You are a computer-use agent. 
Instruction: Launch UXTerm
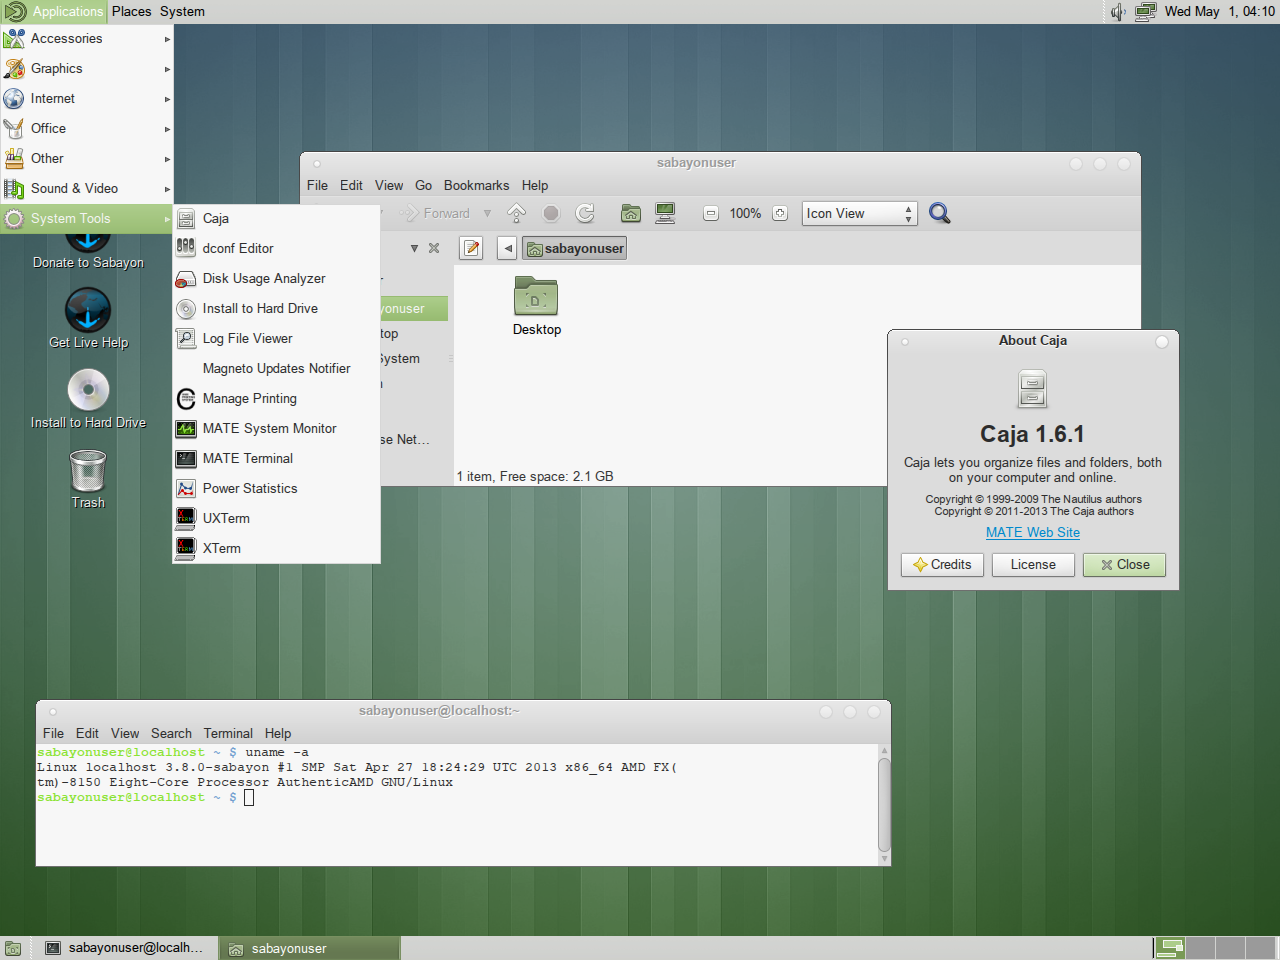(277, 518)
